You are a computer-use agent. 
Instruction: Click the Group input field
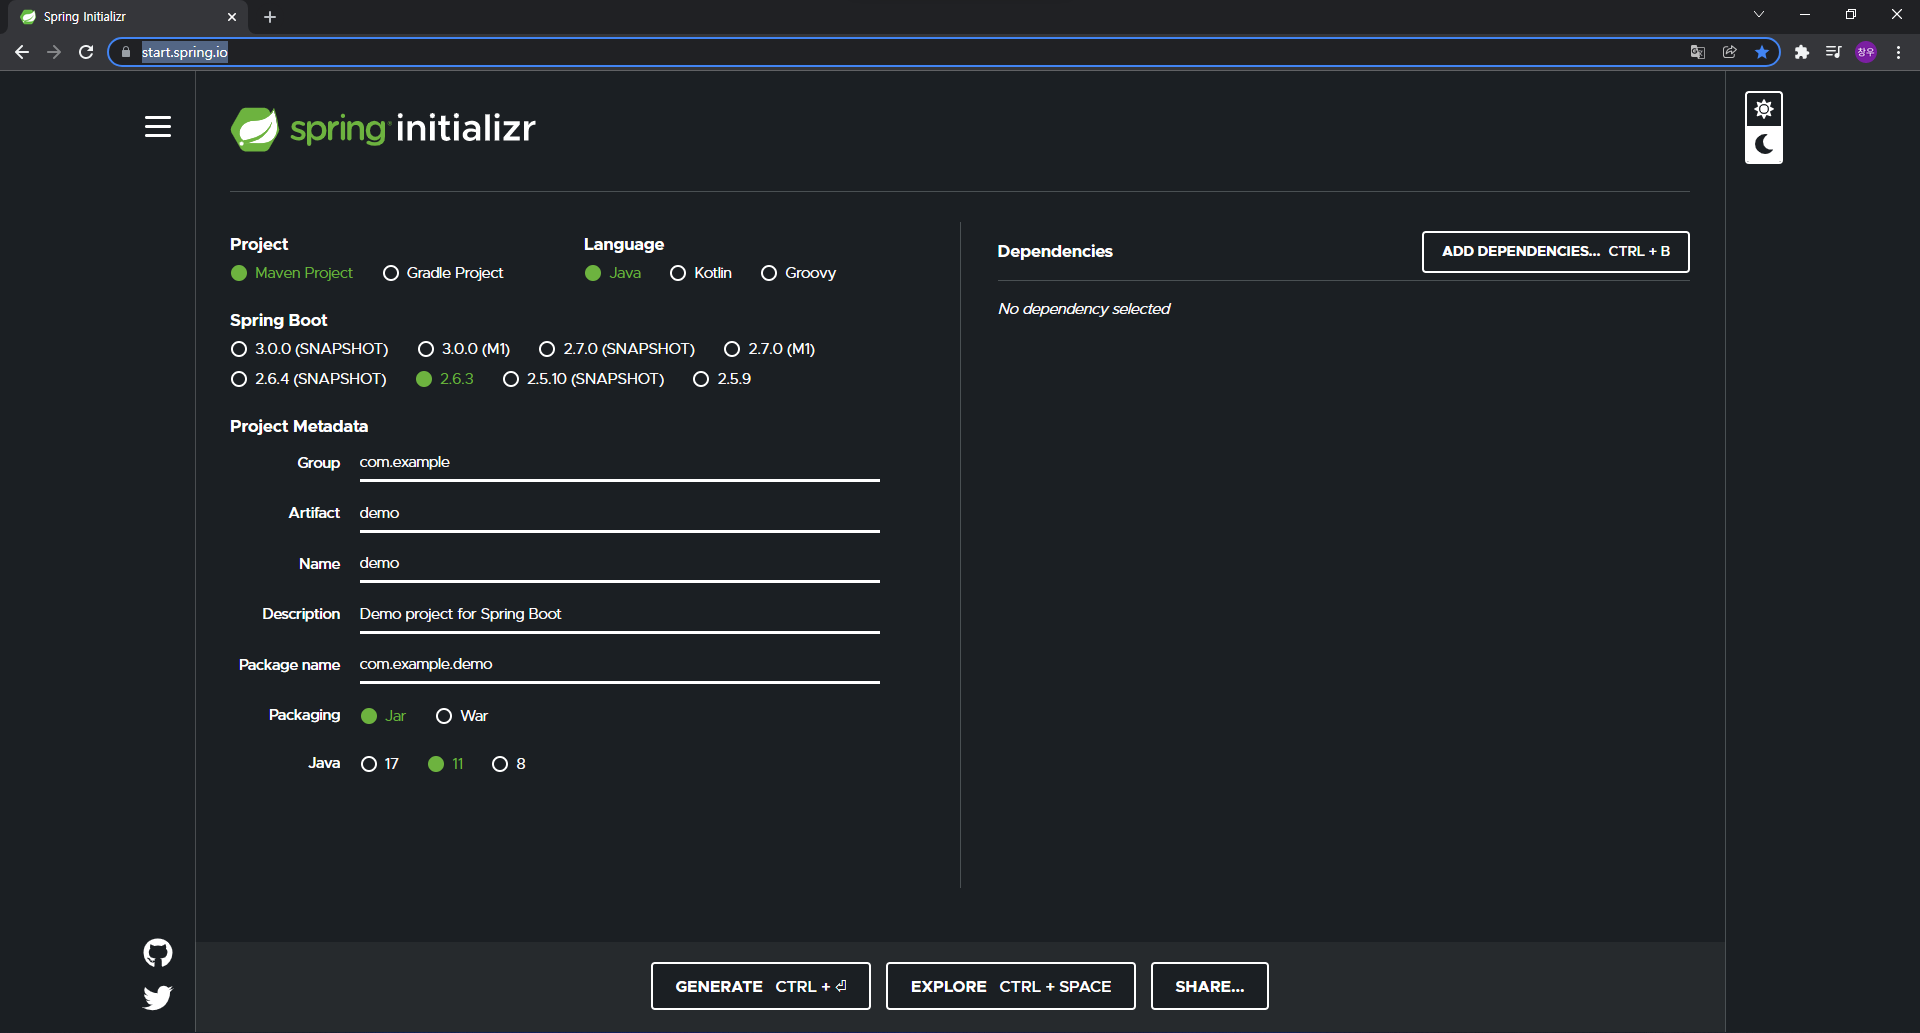(620, 463)
